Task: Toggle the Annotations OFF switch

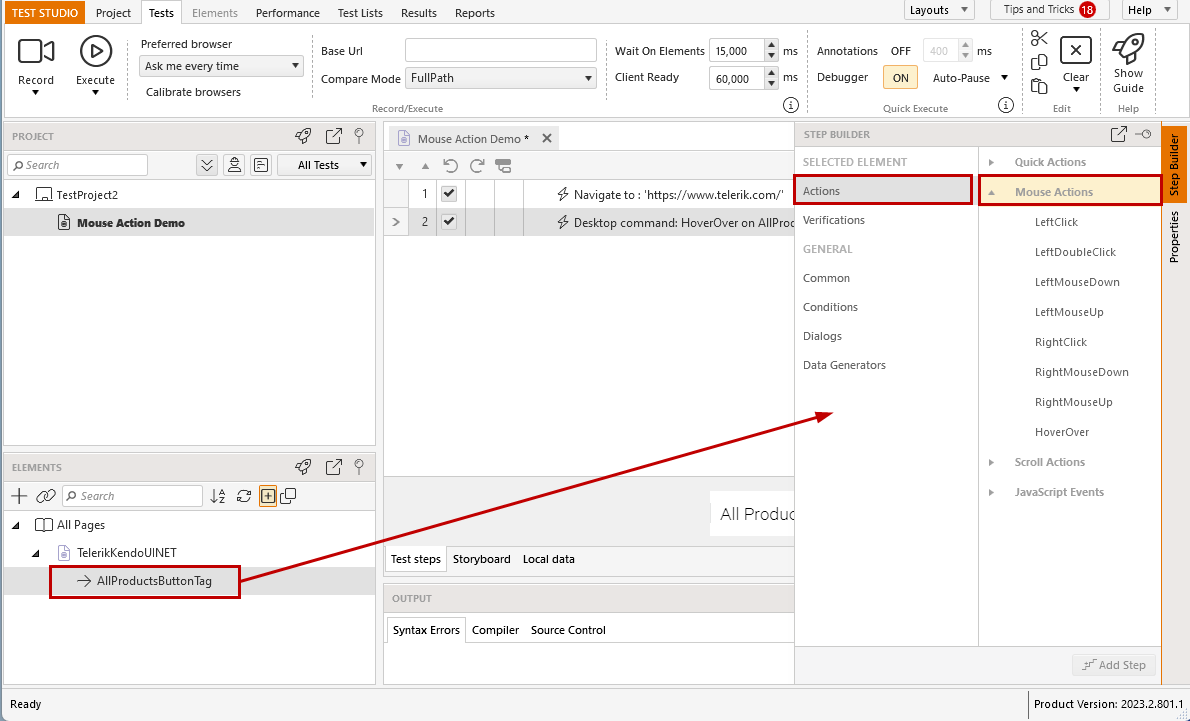Action: pyautogui.click(x=901, y=51)
